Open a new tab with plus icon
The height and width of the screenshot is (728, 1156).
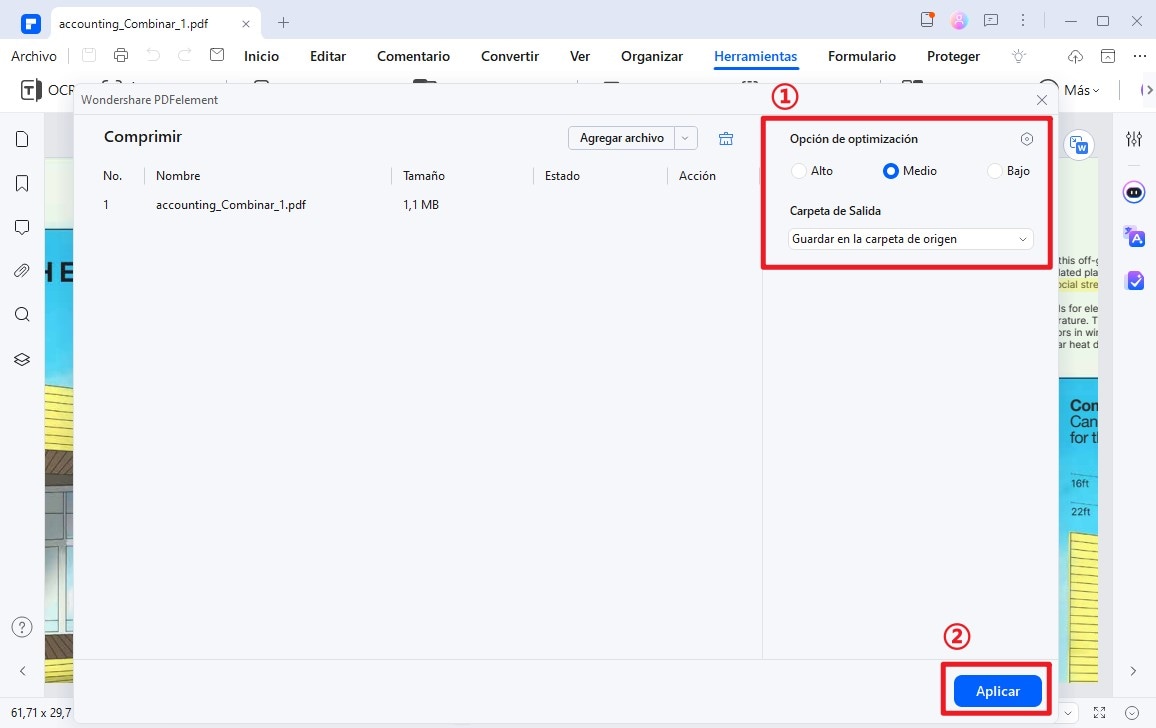[283, 23]
